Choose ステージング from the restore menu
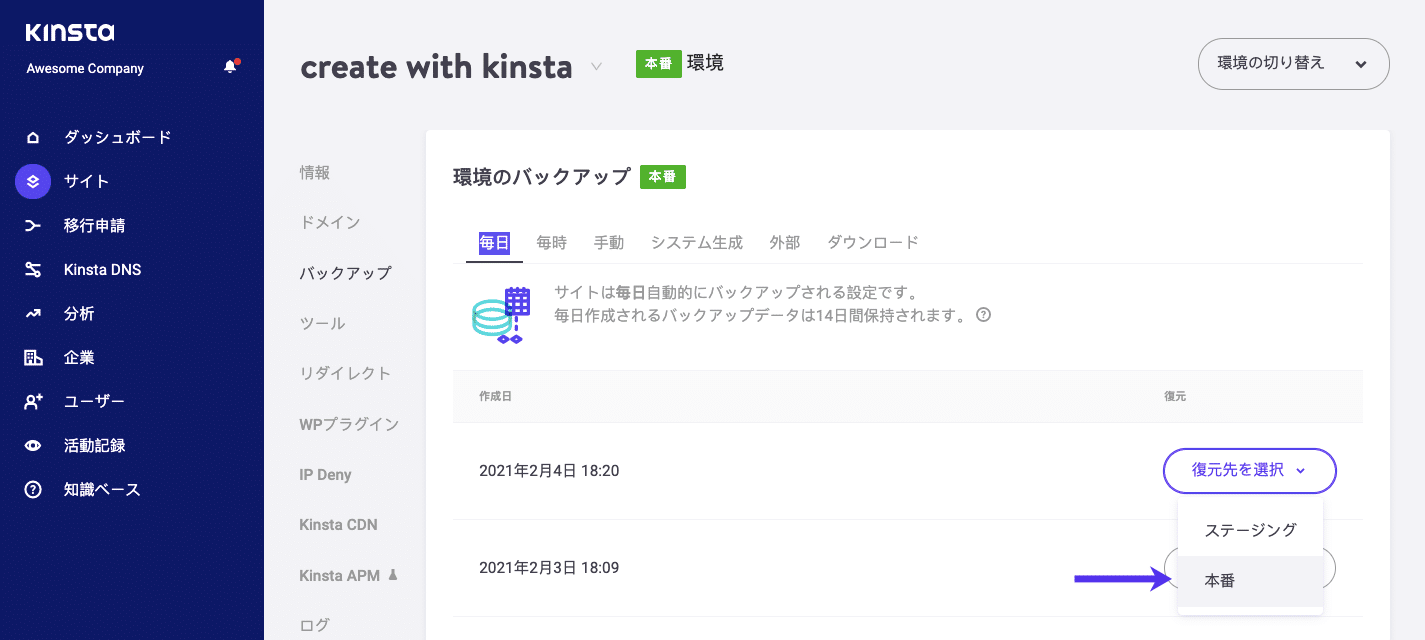 tap(1249, 529)
